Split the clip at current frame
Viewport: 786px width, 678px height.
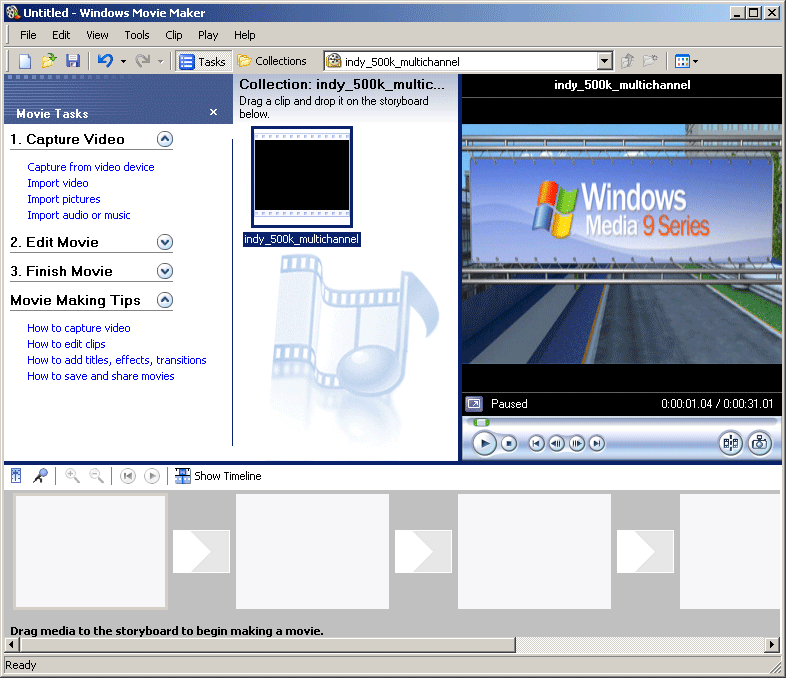coord(731,443)
